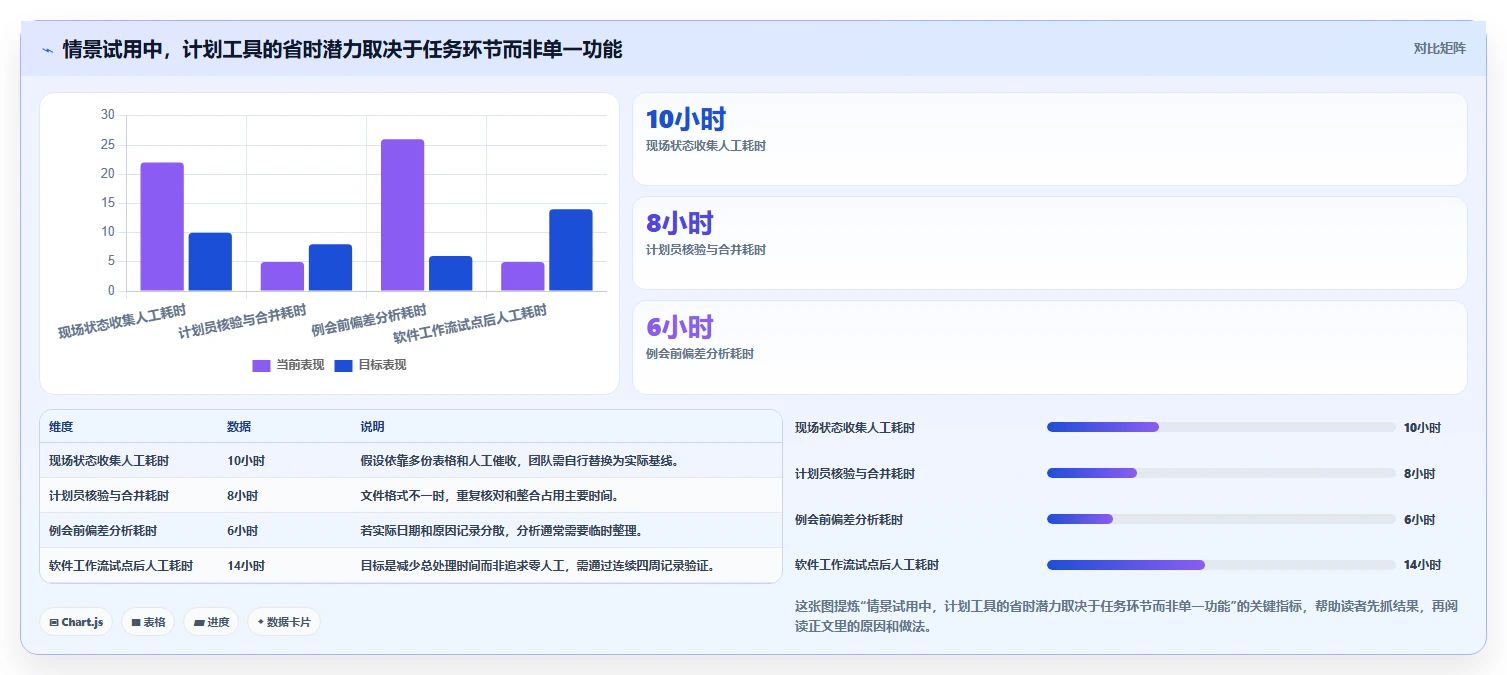The height and width of the screenshot is (675, 1507).
Task: Select table row 计划员核验与合并耗时
Action: [411, 496]
